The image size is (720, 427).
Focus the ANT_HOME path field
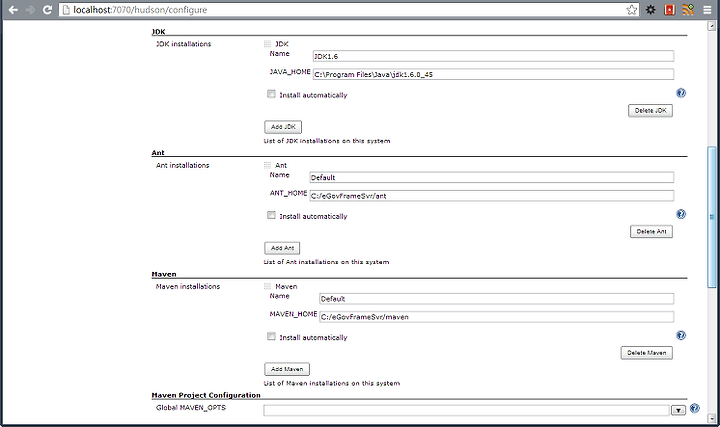click(492, 196)
